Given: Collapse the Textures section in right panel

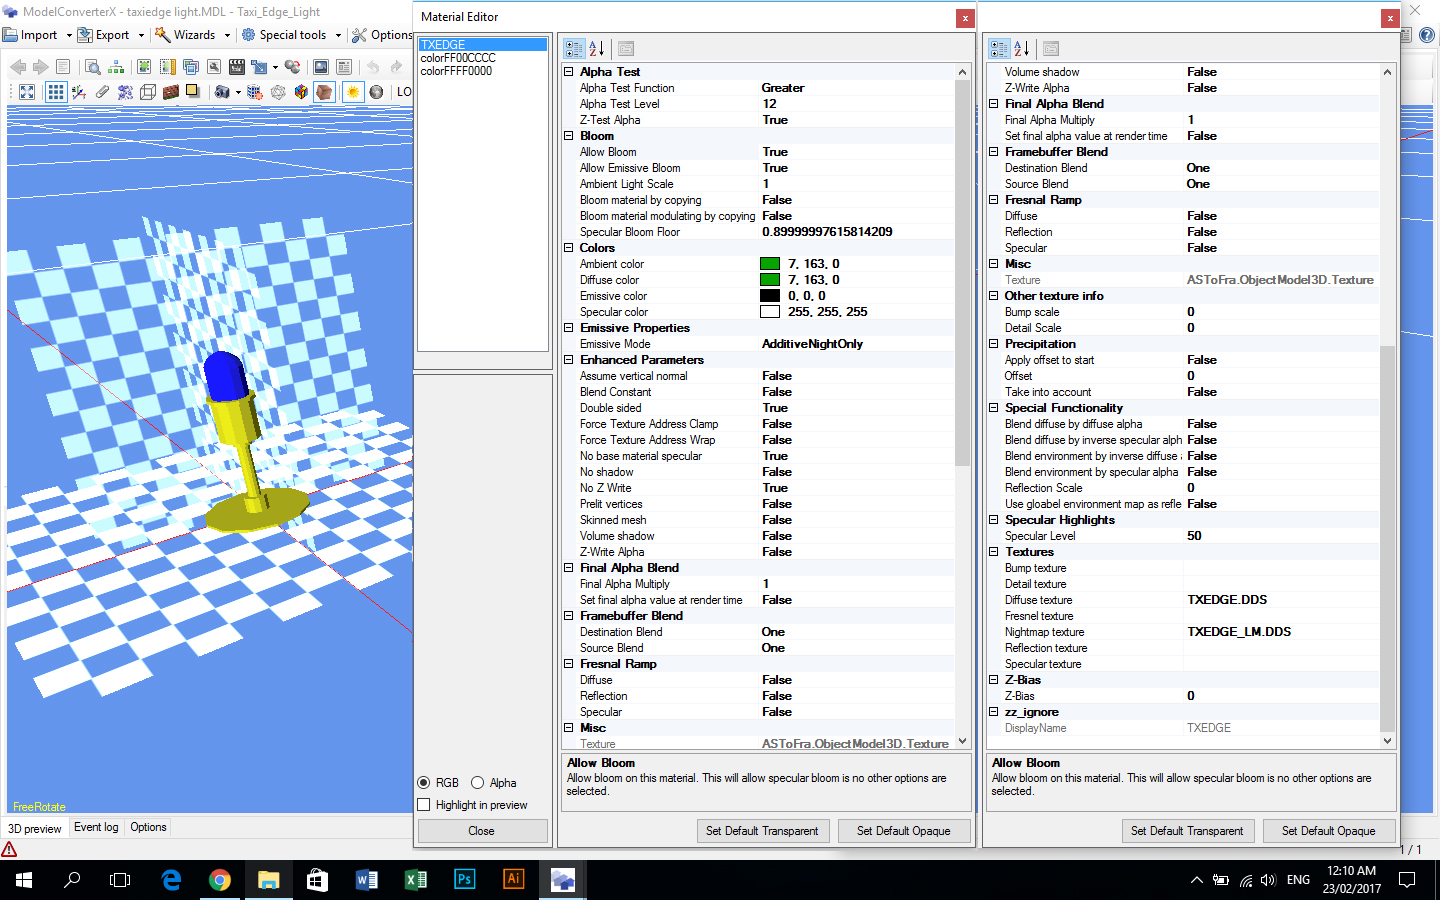Looking at the screenshot, I should (x=994, y=552).
